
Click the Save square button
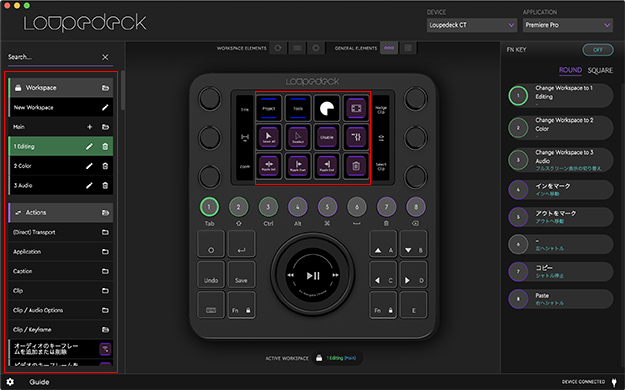[241, 274]
